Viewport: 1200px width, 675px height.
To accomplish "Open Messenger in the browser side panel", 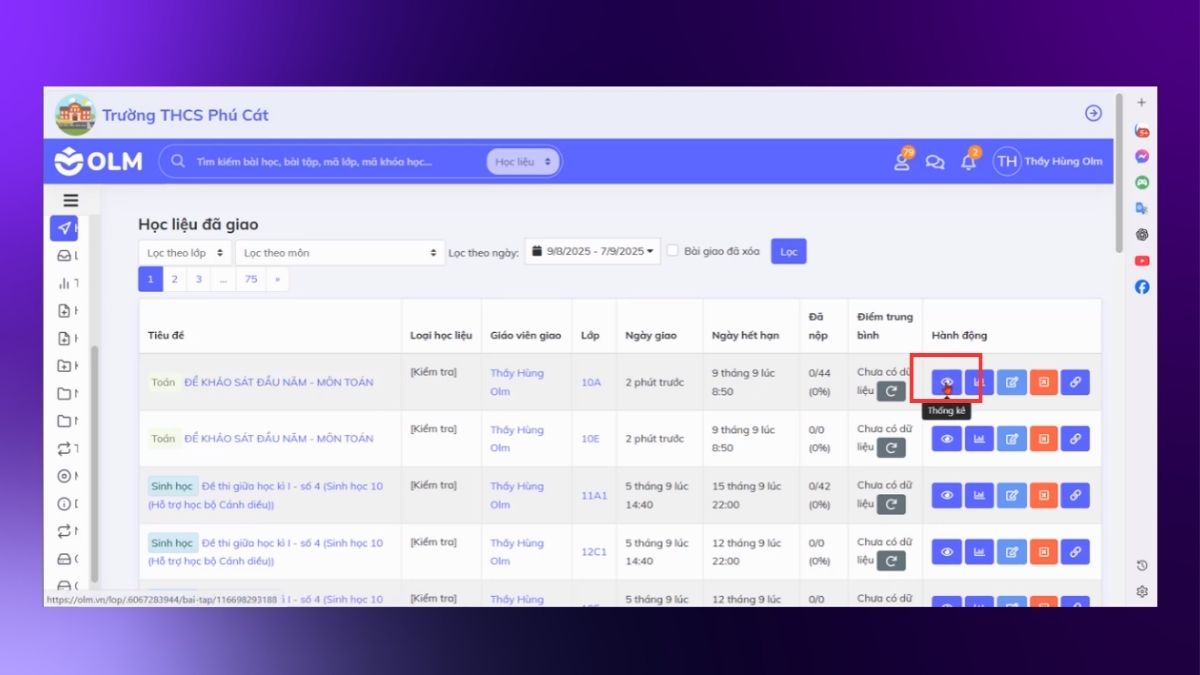I will pos(1142,157).
